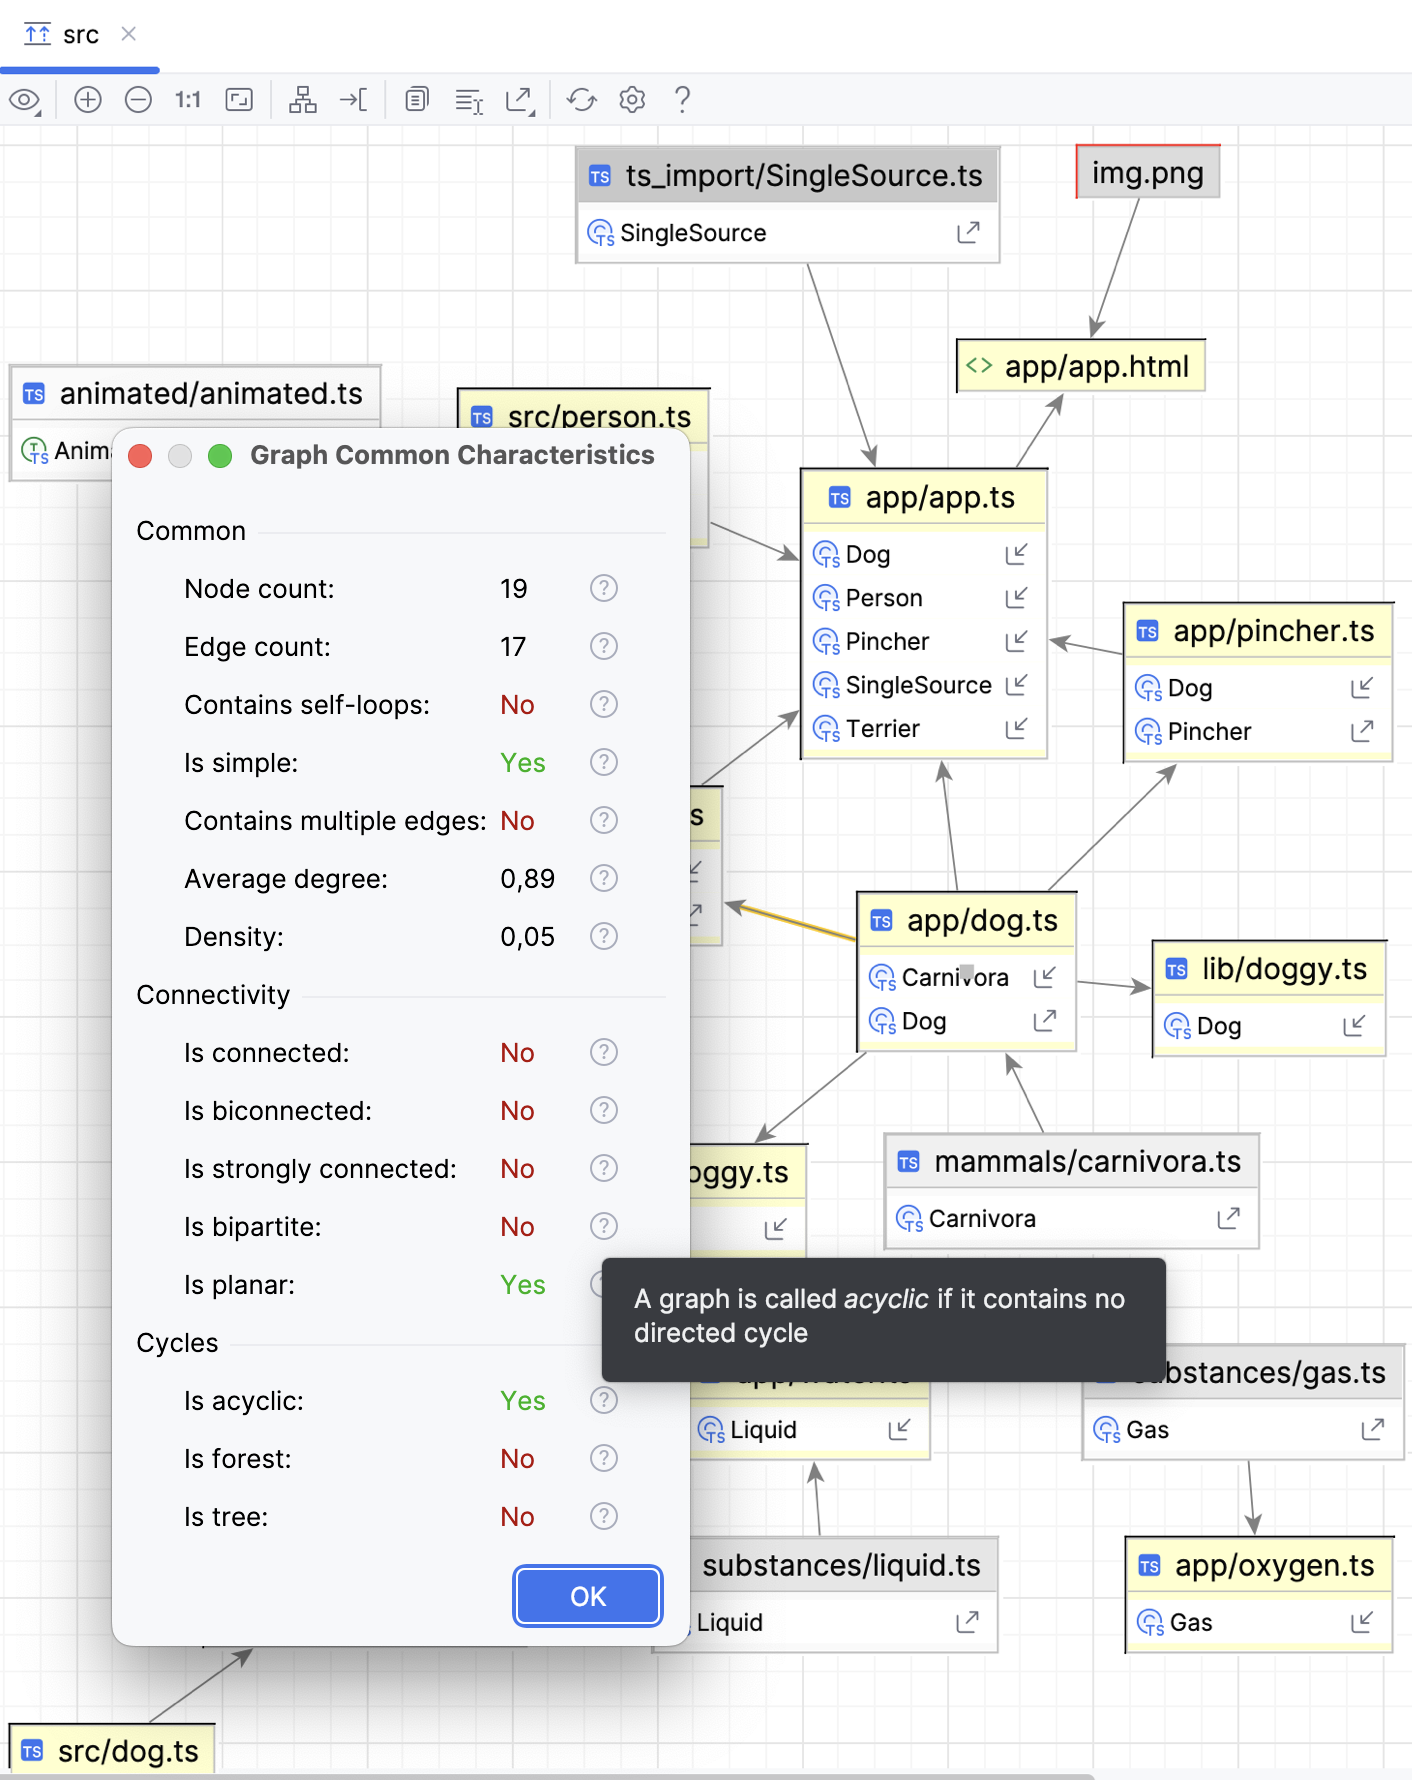Viewport: 1412px width, 1780px height.
Task: Select the app/app.ts node header
Action: point(924,497)
